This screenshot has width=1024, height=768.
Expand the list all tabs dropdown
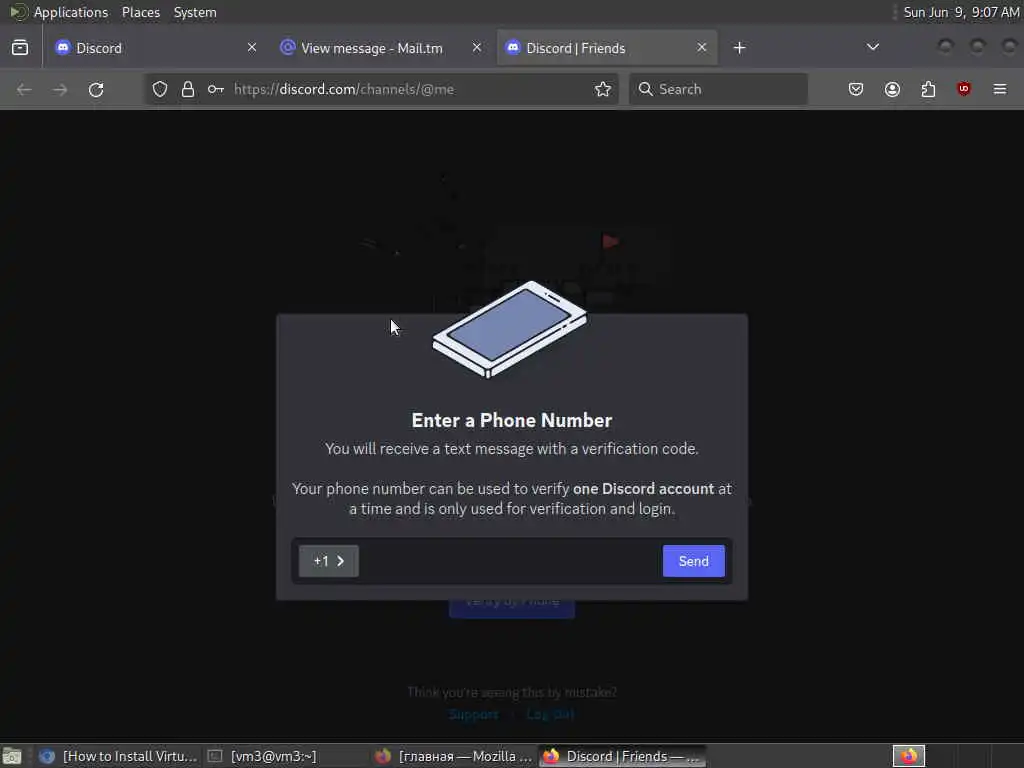click(872, 47)
